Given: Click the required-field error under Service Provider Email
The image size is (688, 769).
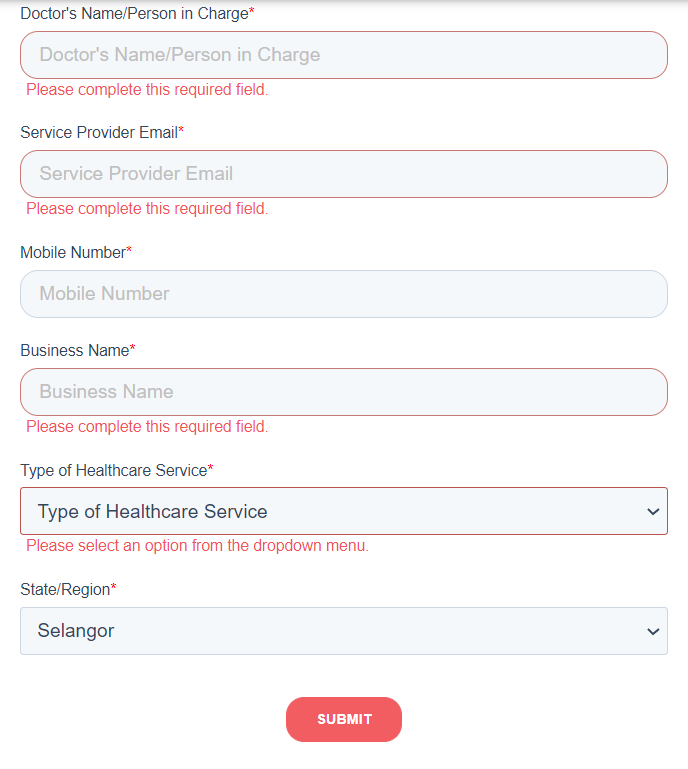Looking at the screenshot, I should 147,209.
